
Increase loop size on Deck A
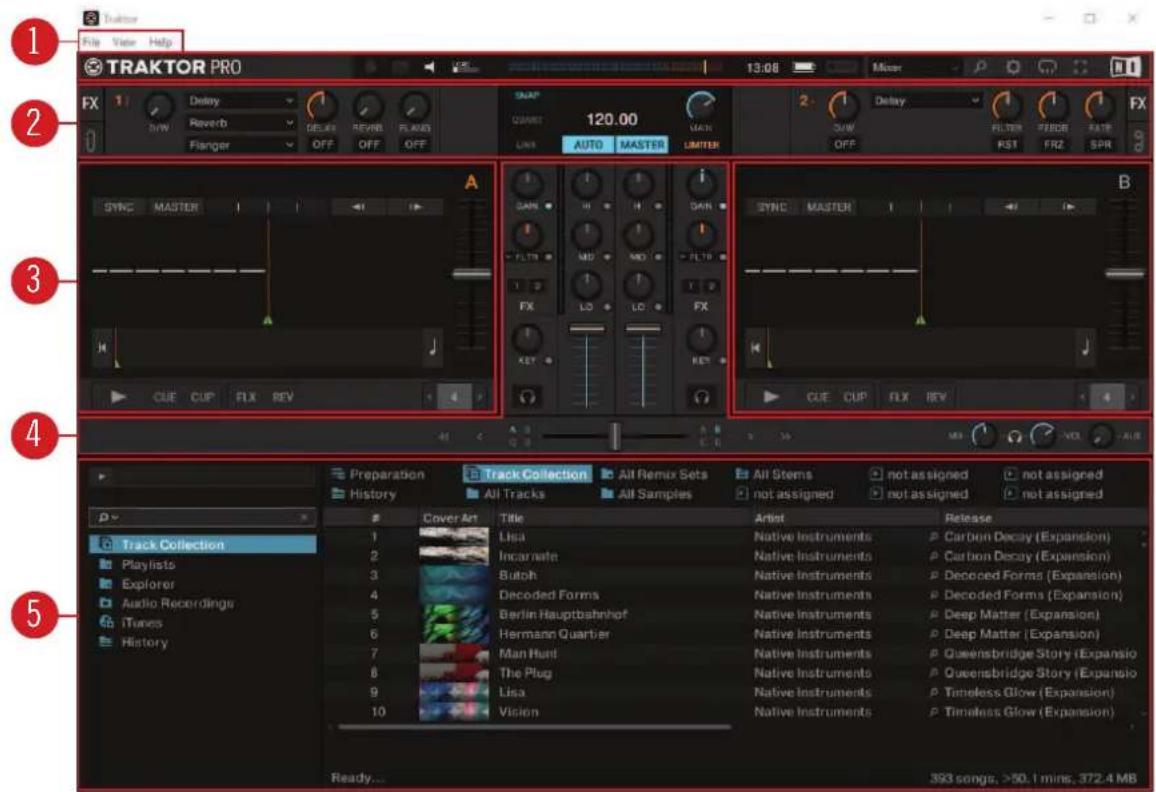pos(480,397)
